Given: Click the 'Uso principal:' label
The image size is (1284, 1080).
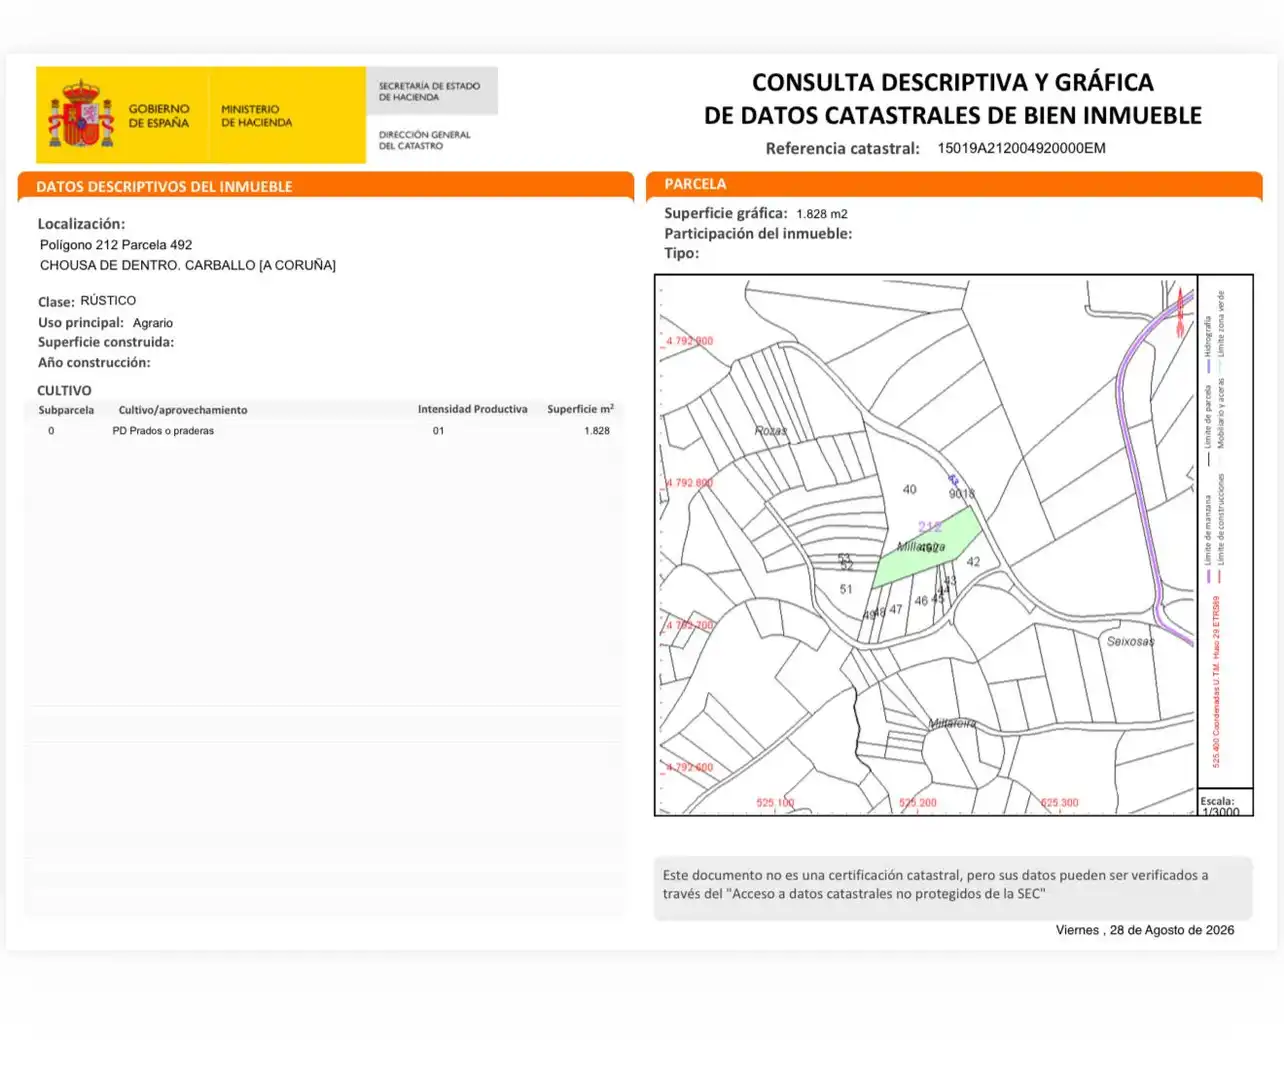Looking at the screenshot, I should point(81,322).
